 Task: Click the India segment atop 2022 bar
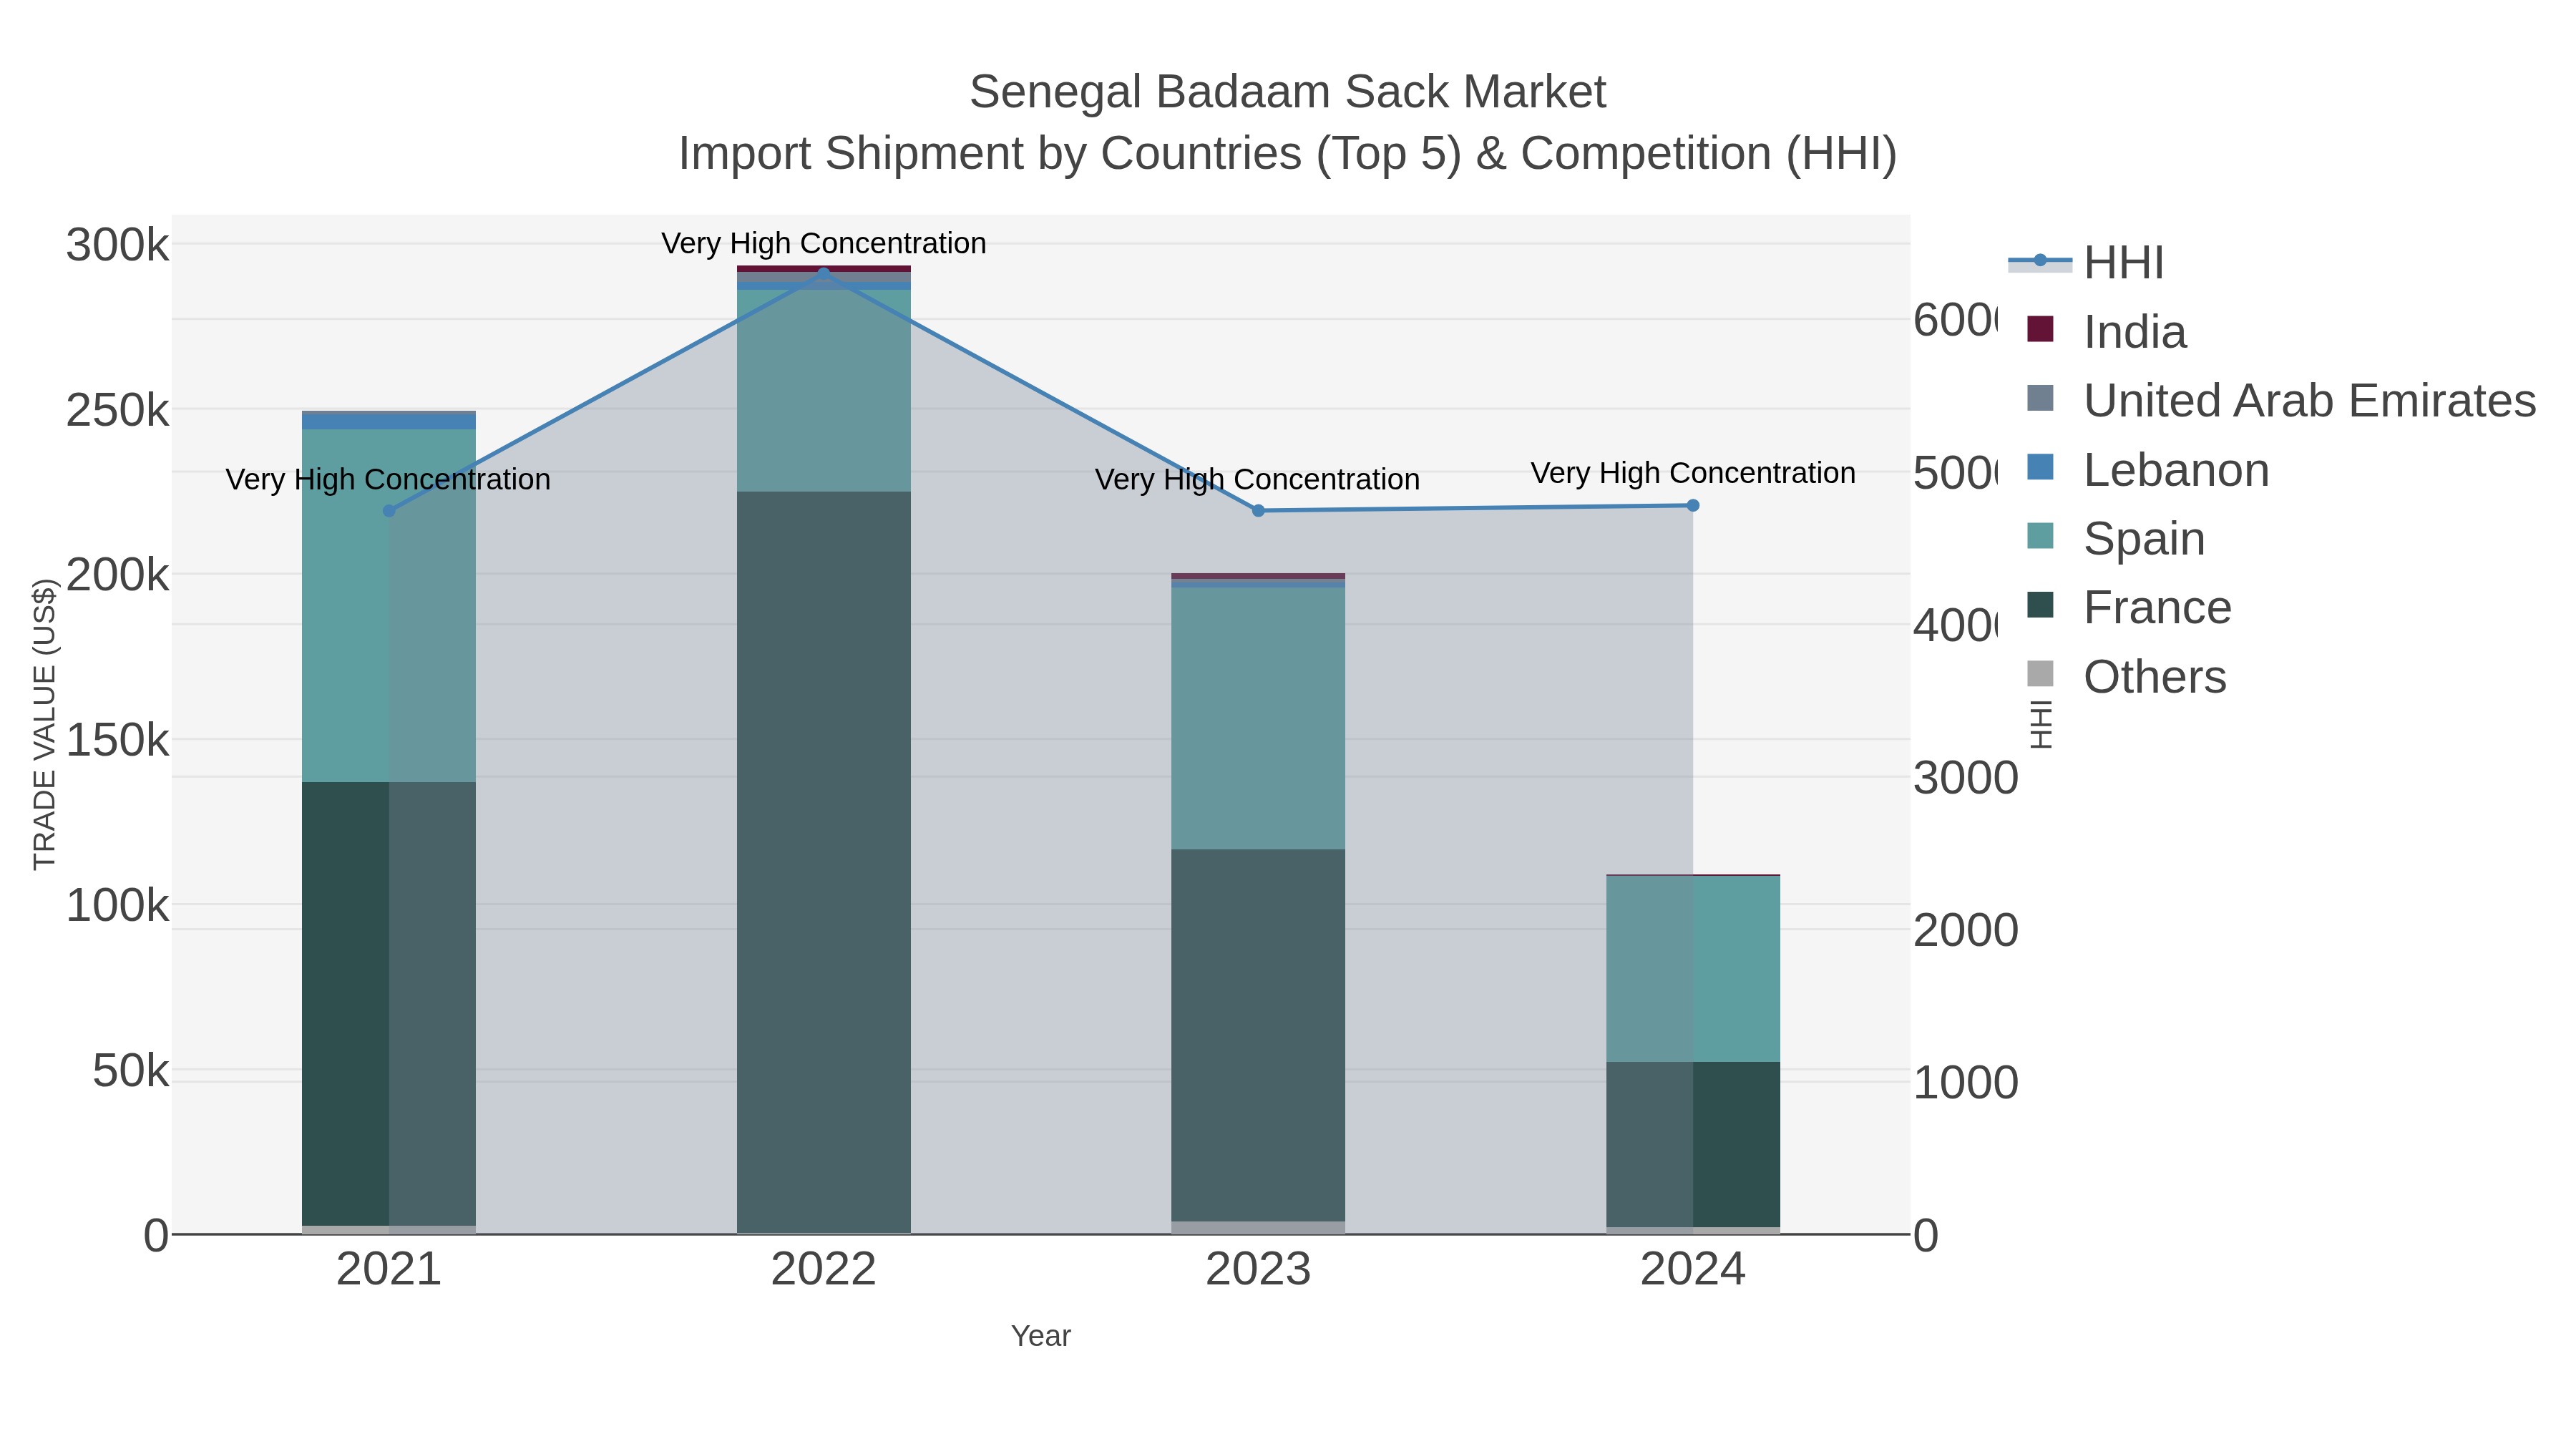tap(824, 269)
